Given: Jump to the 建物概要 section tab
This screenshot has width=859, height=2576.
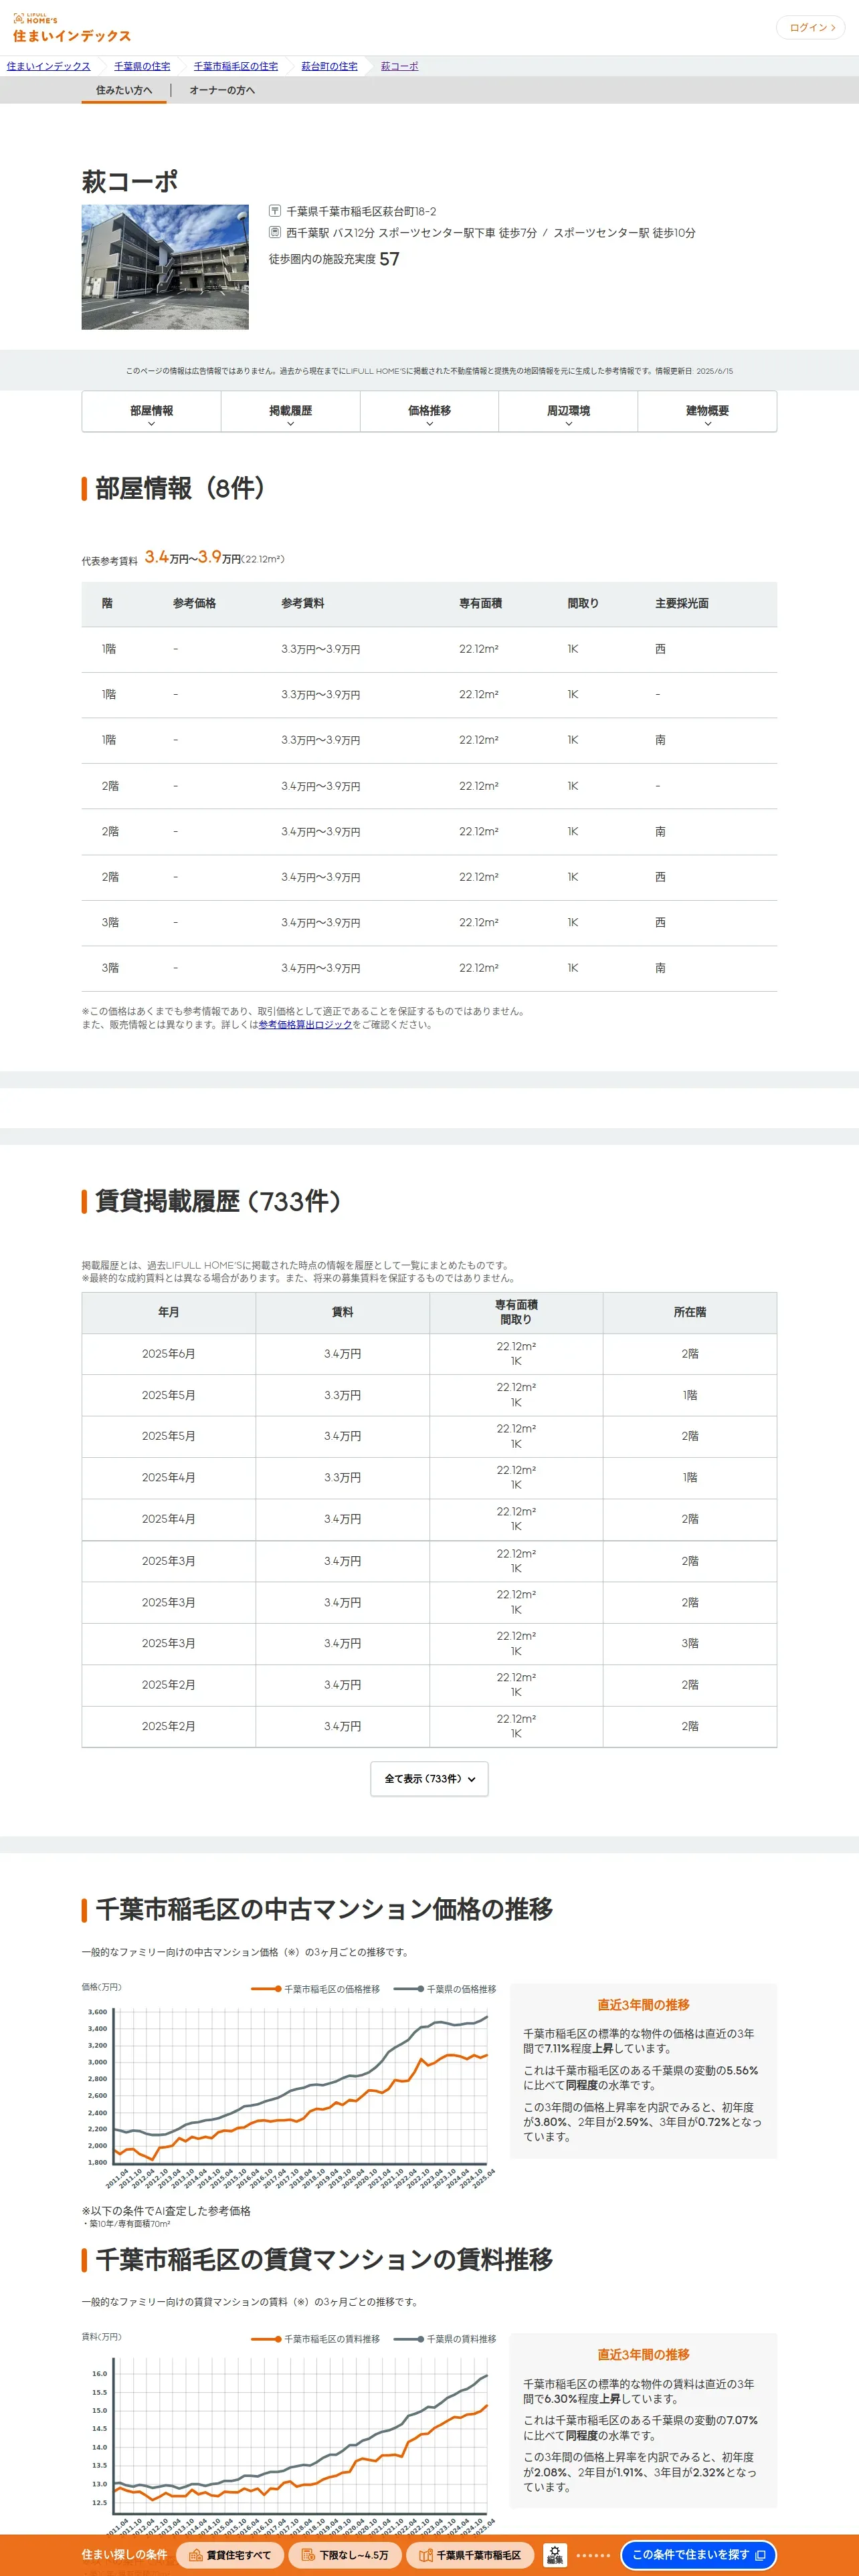Looking at the screenshot, I should pos(707,411).
